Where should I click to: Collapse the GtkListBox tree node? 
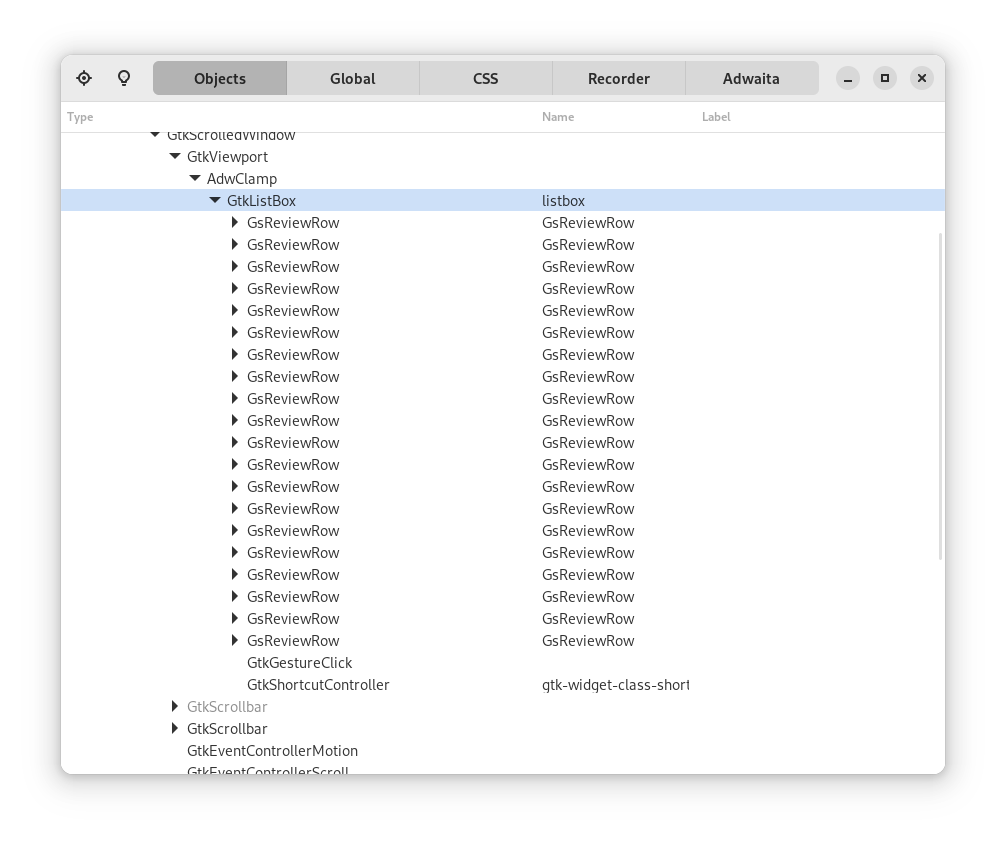coord(214,200)
